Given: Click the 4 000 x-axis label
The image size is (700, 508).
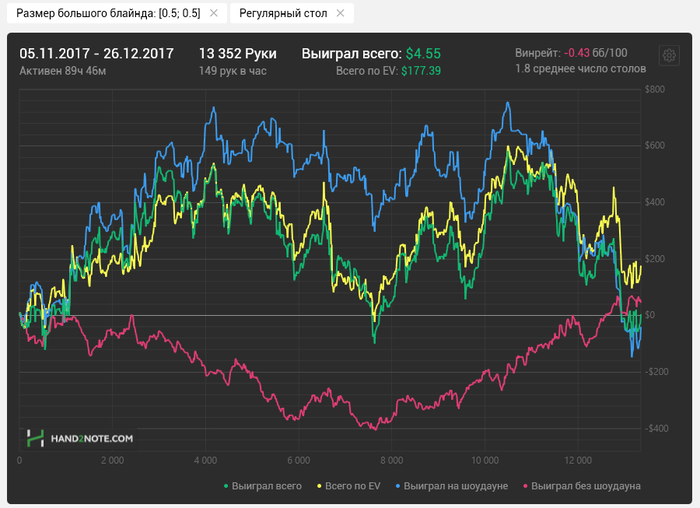Looking at the screenshot, I should click(205, 461).
